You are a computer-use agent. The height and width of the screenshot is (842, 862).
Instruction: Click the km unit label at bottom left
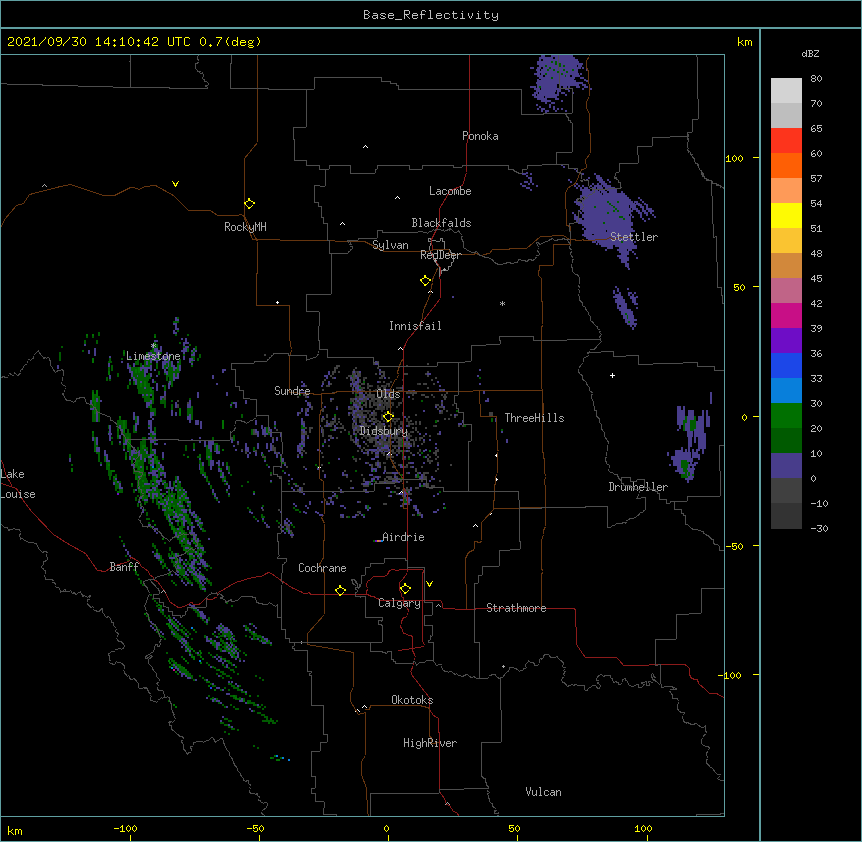(x=14, y=830)
